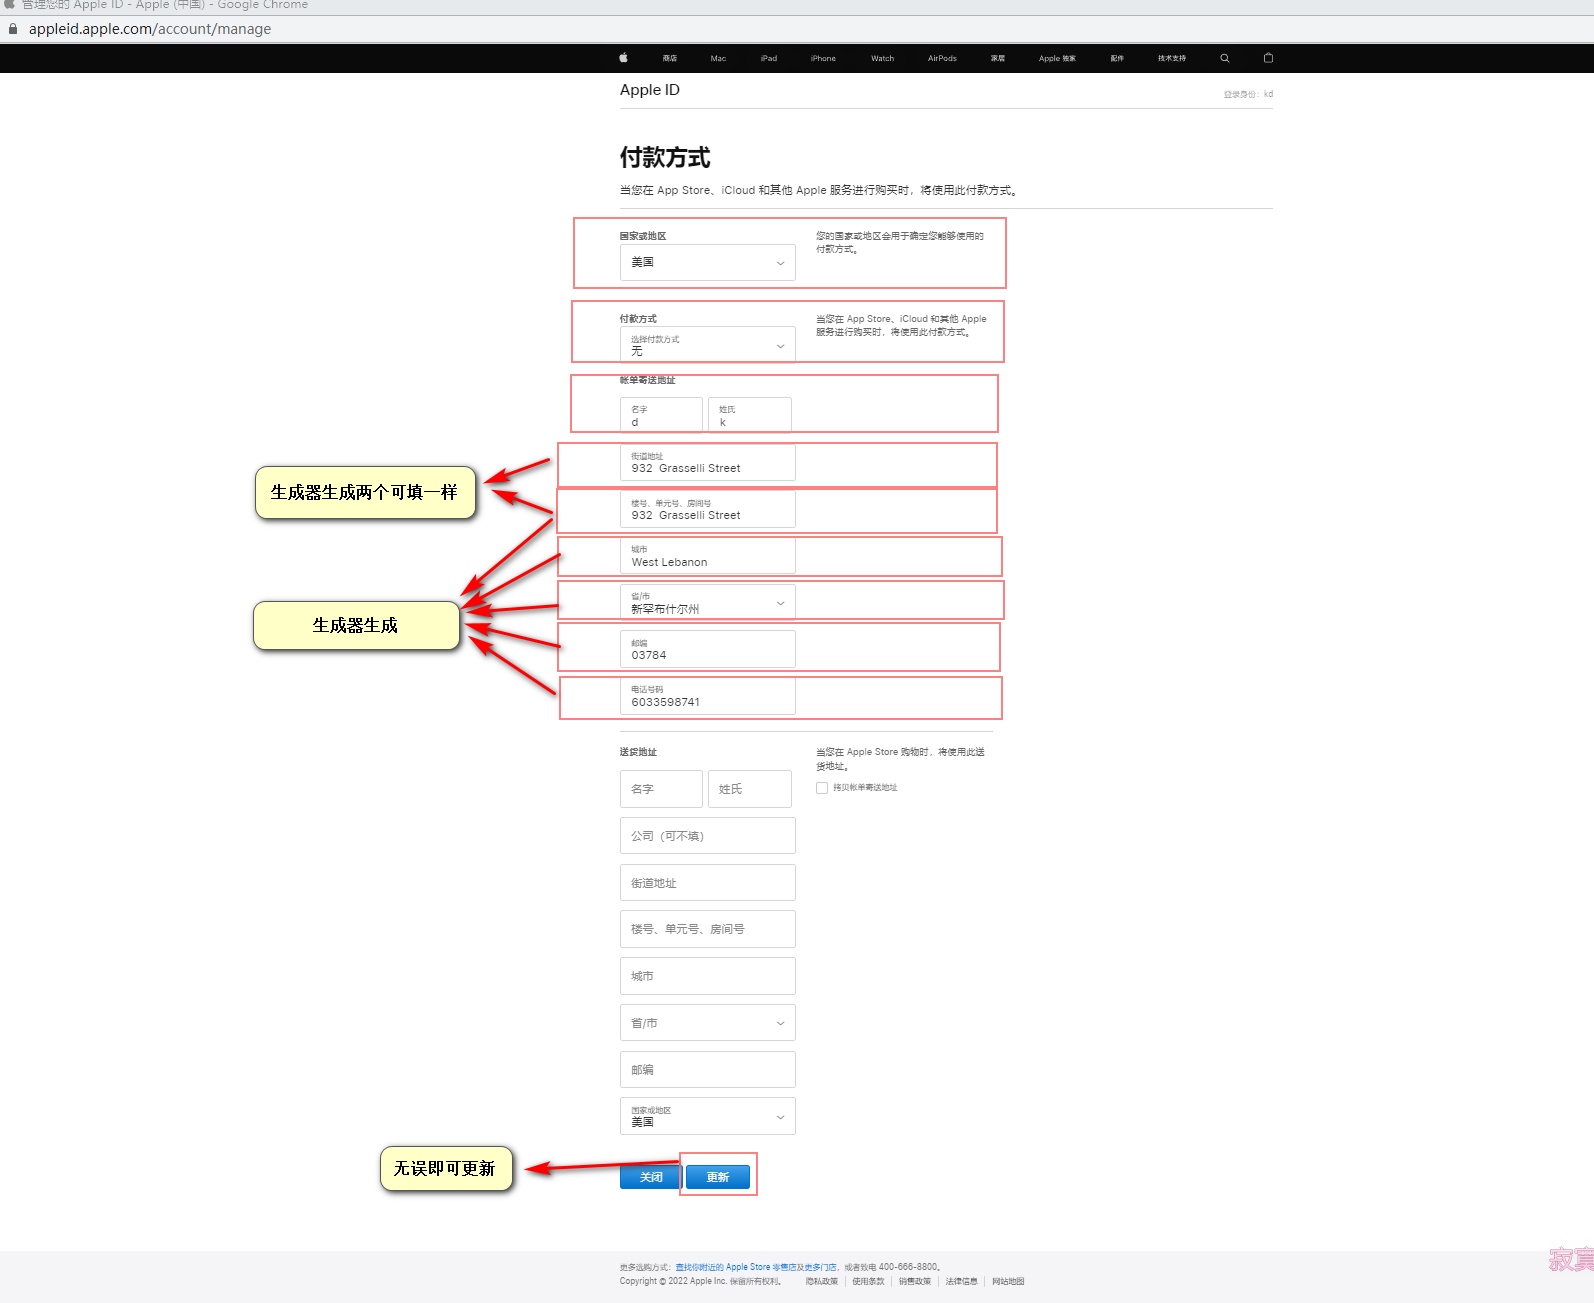Image resolution: width=1594 pixels, height=1303 pixels.
Task: Click the billing 姓氏 field containing k
Action: click(750, 415)
